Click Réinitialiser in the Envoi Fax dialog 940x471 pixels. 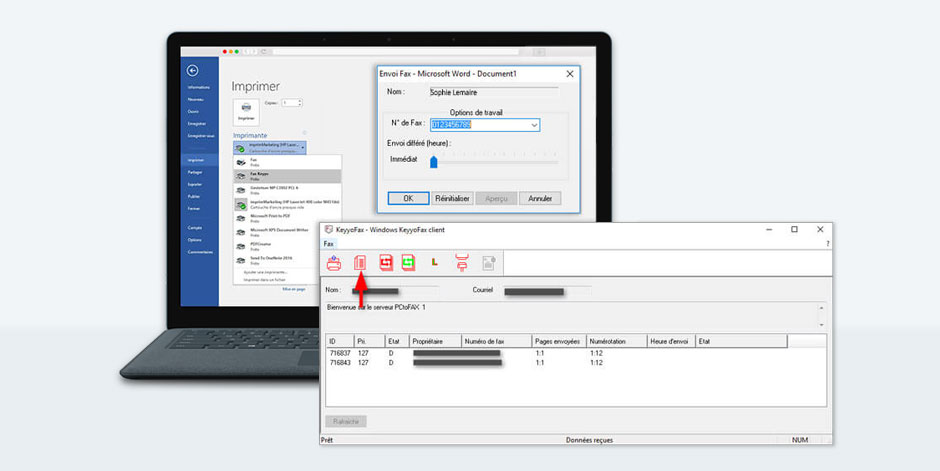[x=453, y=198]
